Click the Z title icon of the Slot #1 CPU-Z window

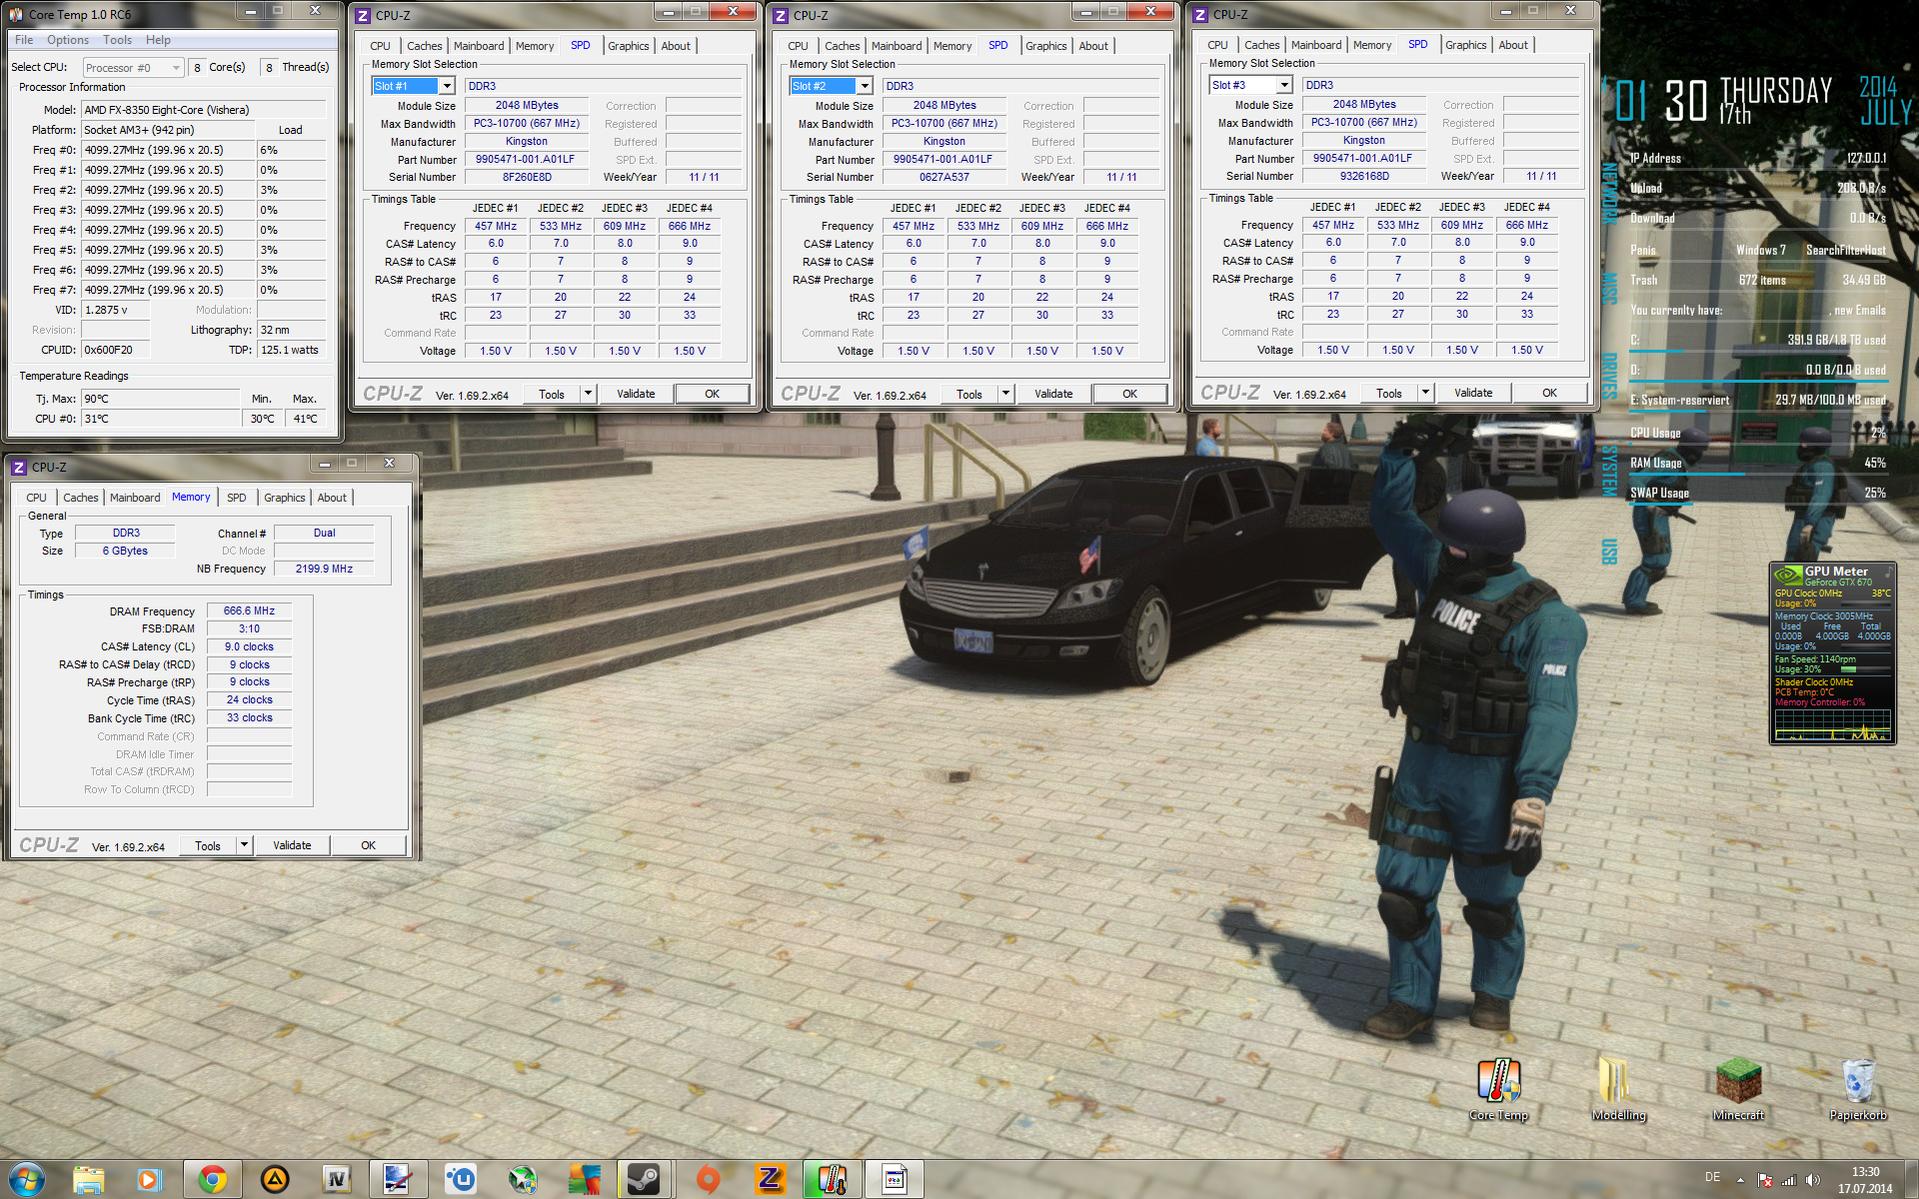362,15
